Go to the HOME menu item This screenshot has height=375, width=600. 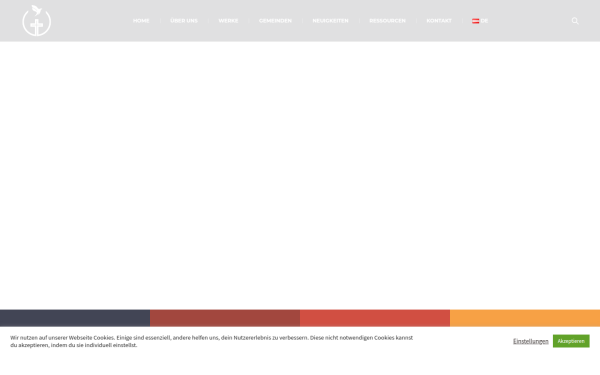pyautogui.click(x=141, y=21)
